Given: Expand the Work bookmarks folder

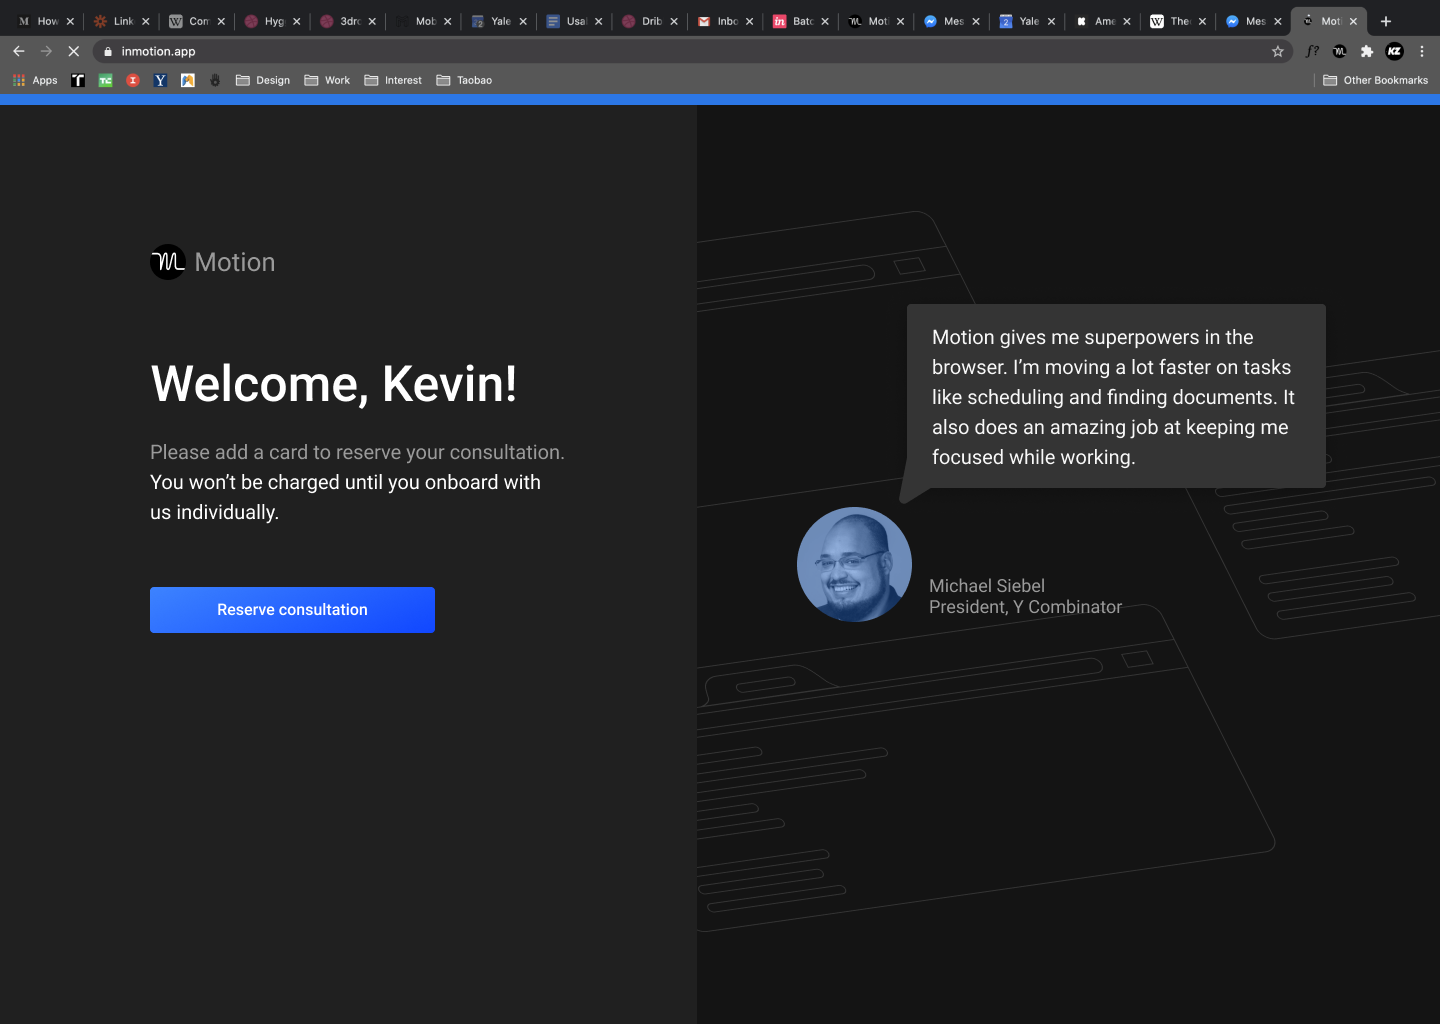Looking at the screenshot, I should coord(327,80).
